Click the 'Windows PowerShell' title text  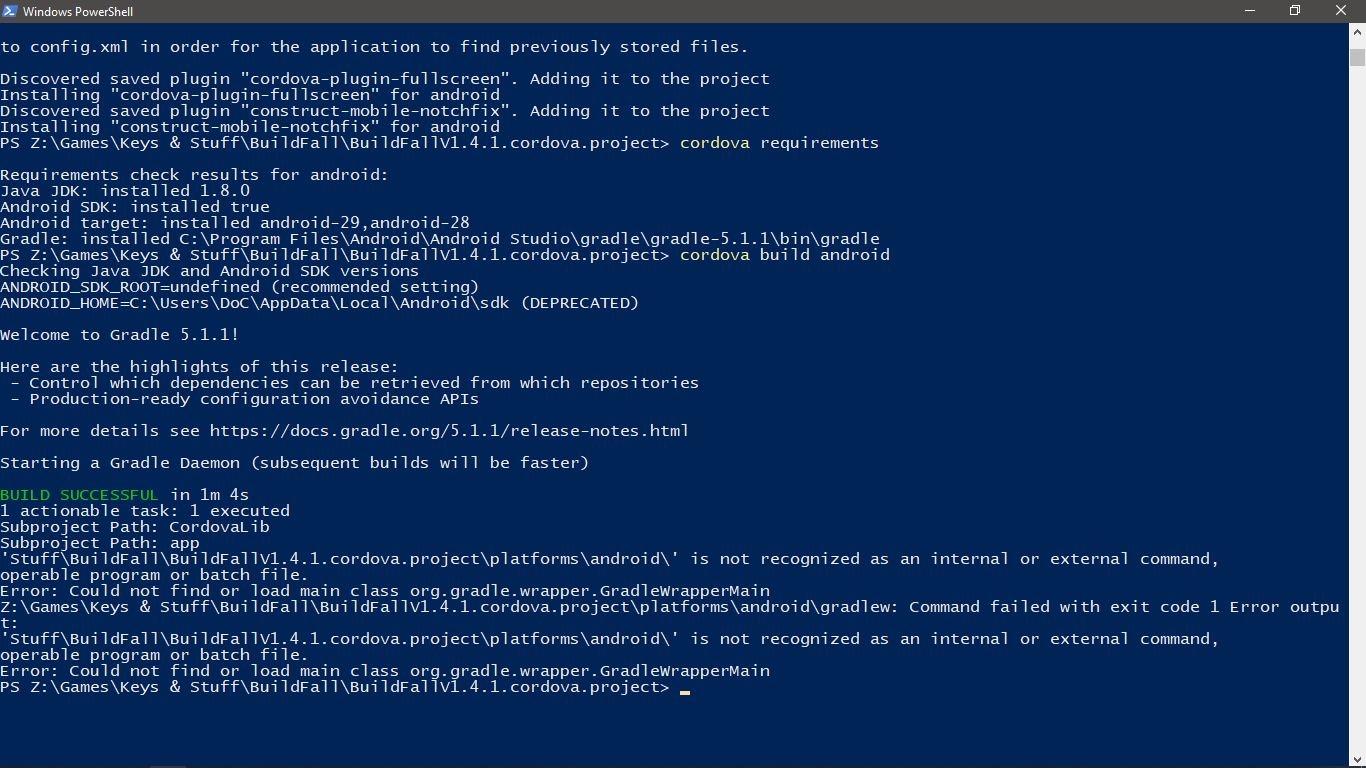click(x=77, y=11)
